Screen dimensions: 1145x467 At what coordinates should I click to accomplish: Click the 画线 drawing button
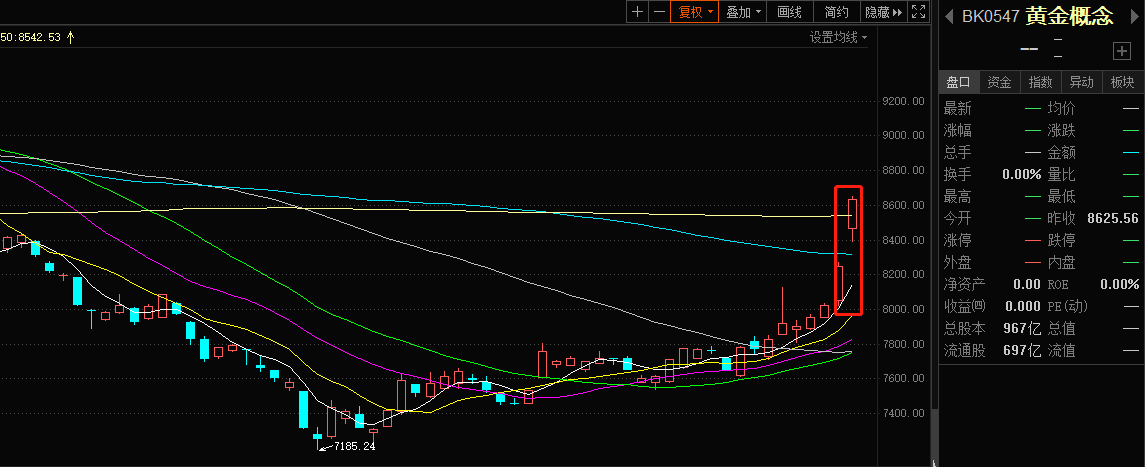click(790, 12)
